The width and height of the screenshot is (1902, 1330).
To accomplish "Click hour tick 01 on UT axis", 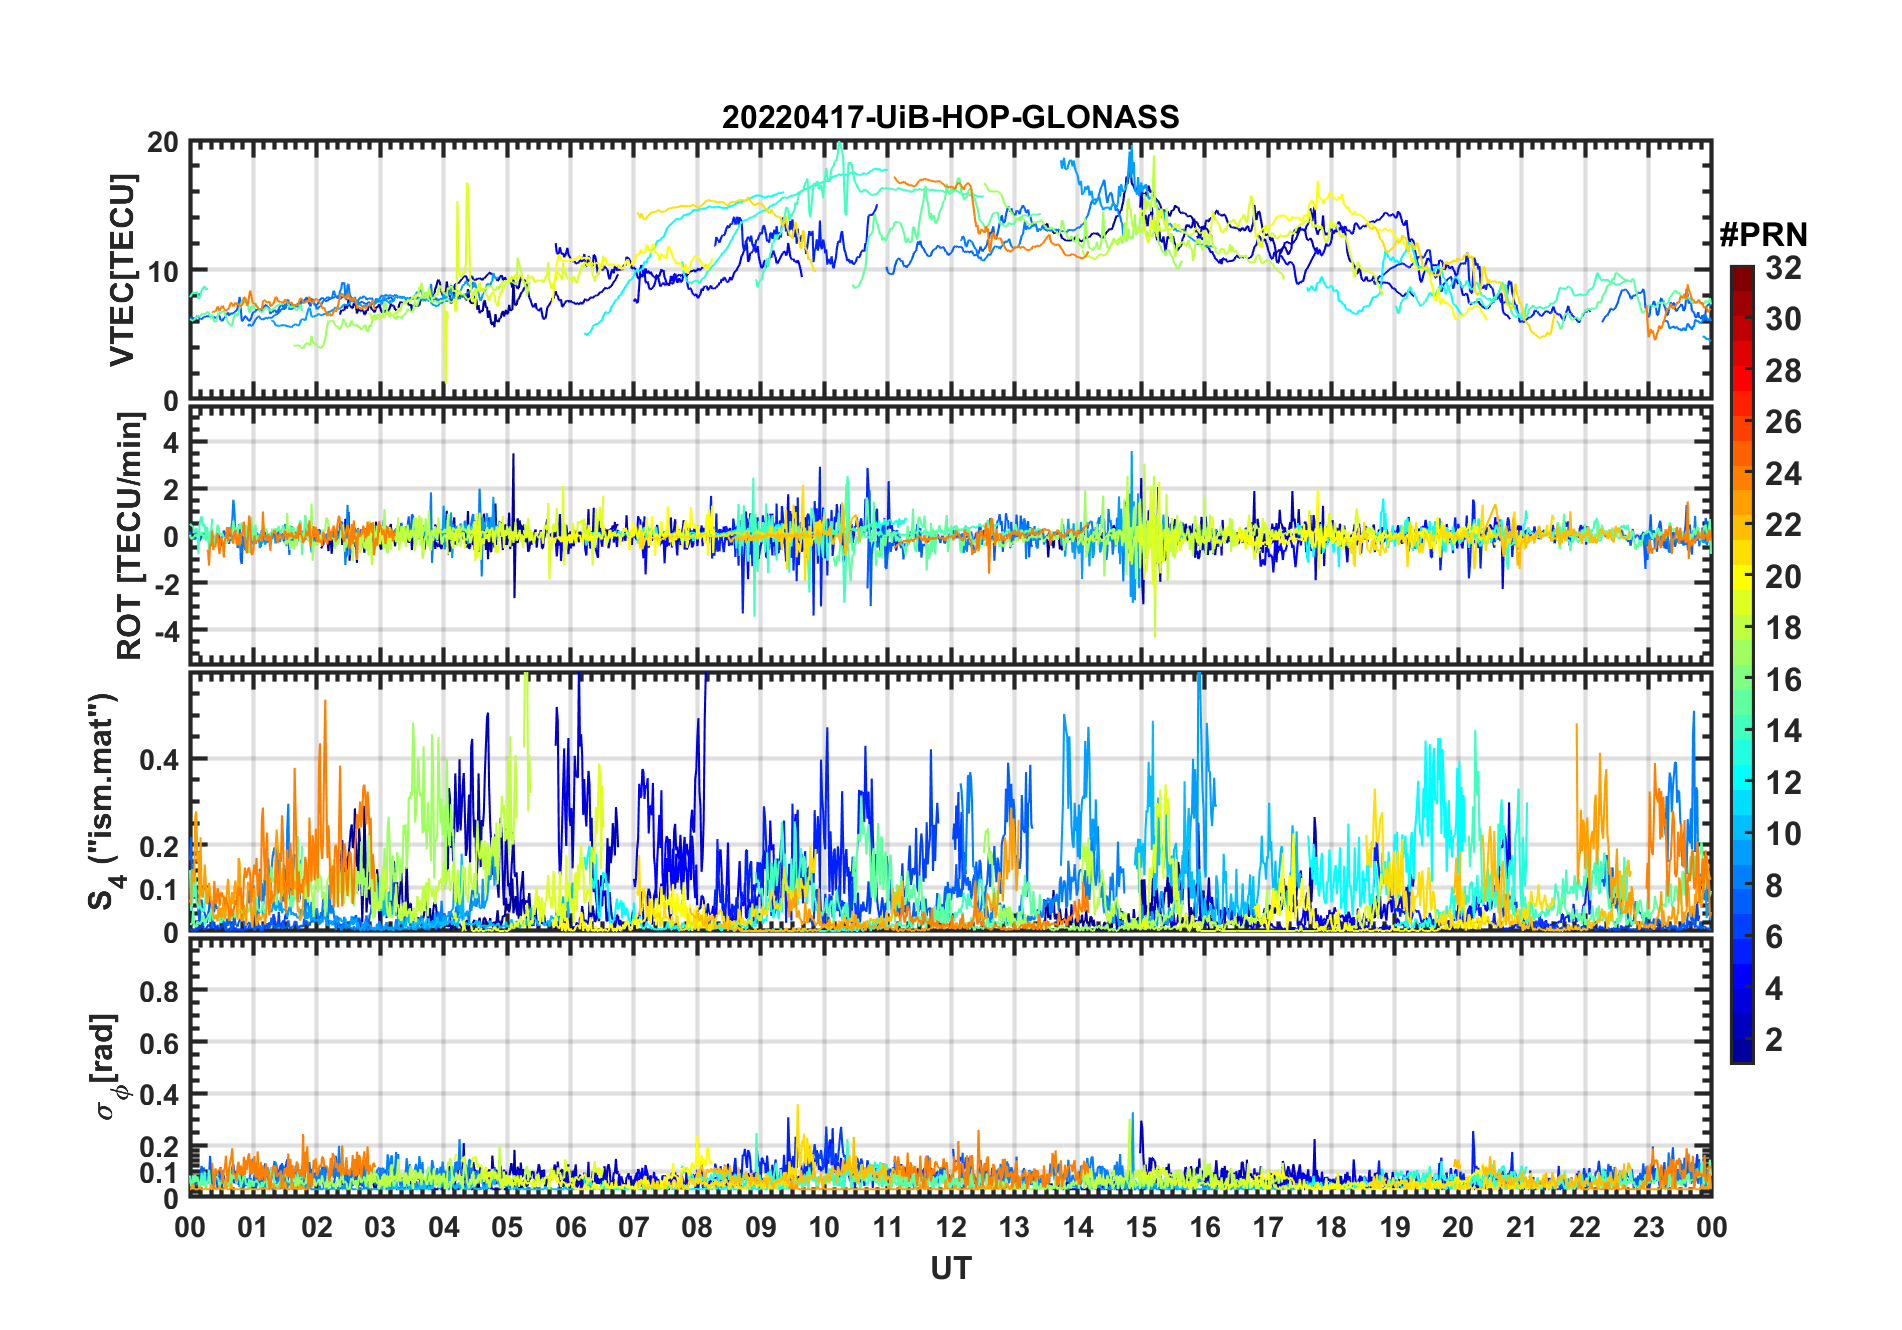I will [253, 1227].
